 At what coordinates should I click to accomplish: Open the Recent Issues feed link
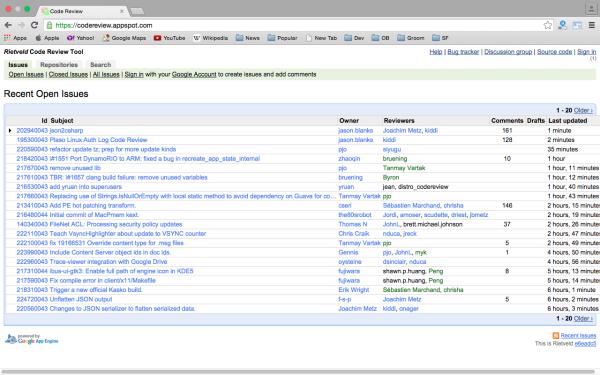click(578, 336)
